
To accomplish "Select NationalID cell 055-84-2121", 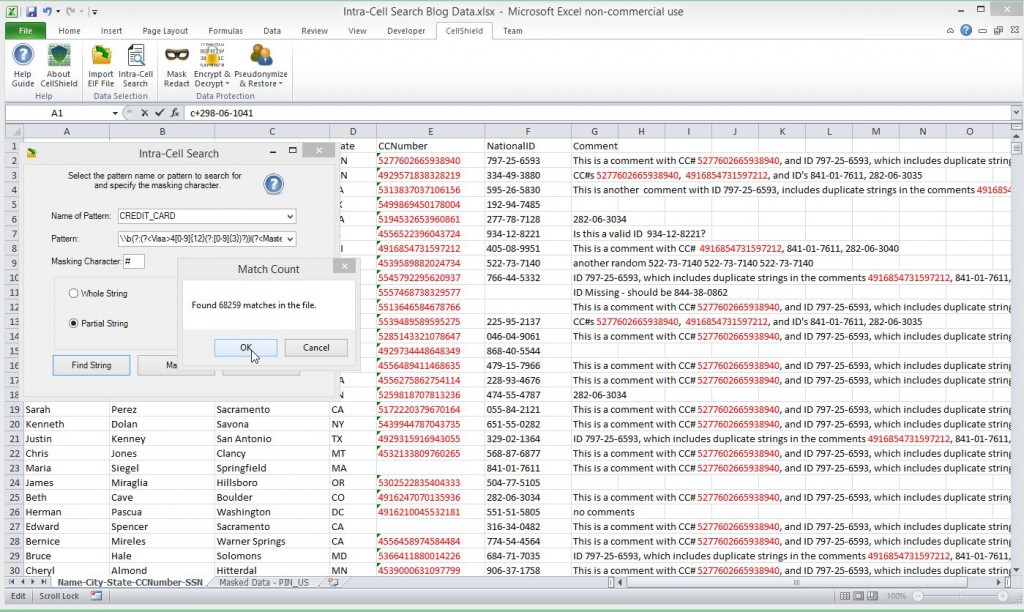I will pos(528,410).
